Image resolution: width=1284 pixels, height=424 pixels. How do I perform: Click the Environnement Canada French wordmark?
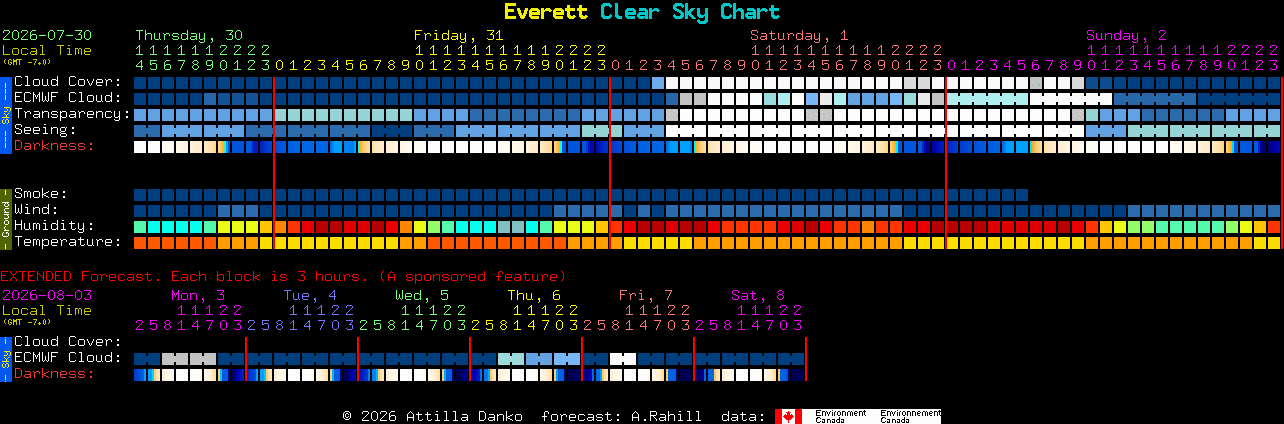[x=910, y=416]
